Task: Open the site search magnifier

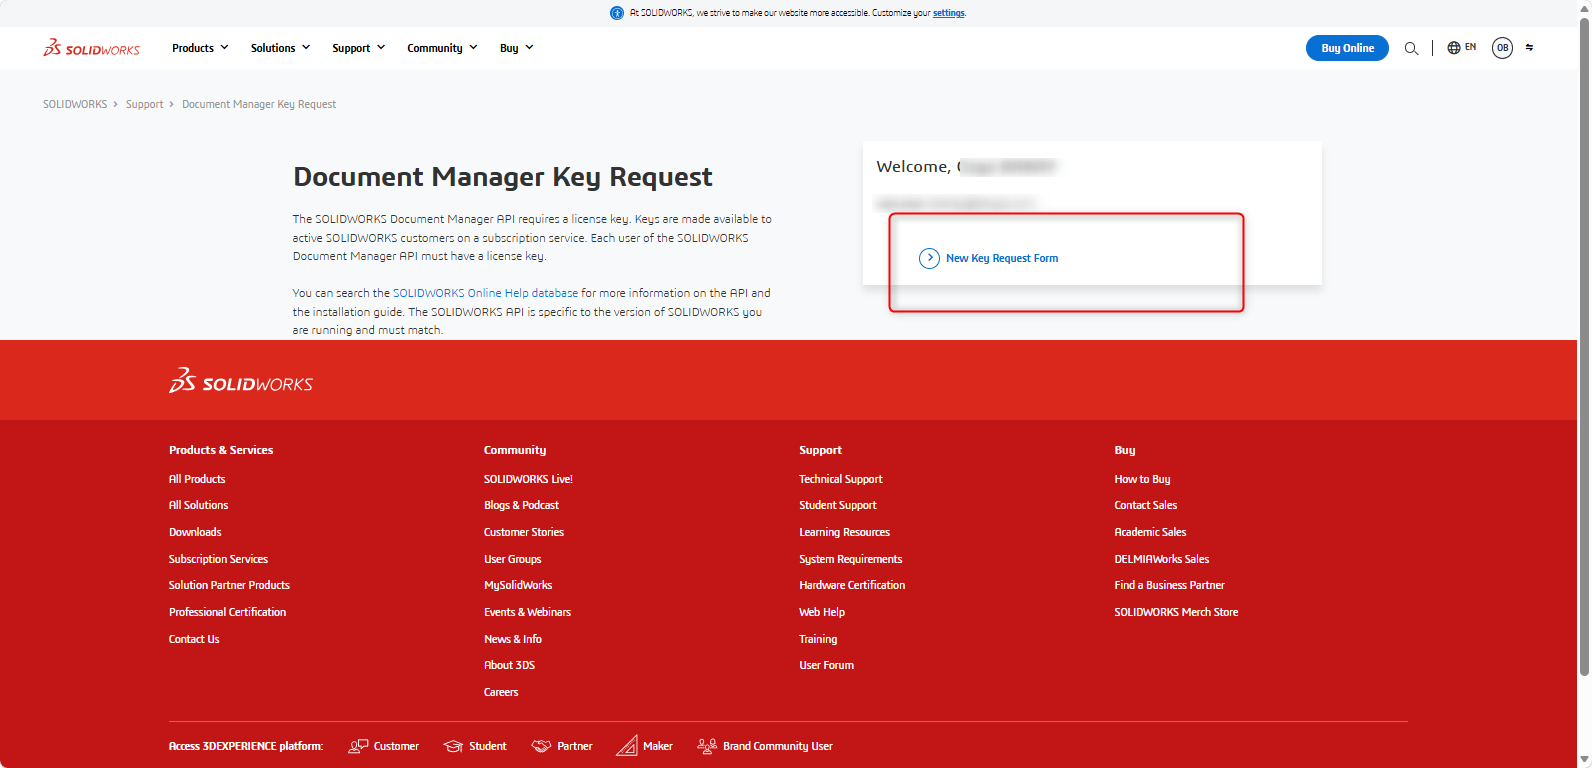Action: [1411, 48]
